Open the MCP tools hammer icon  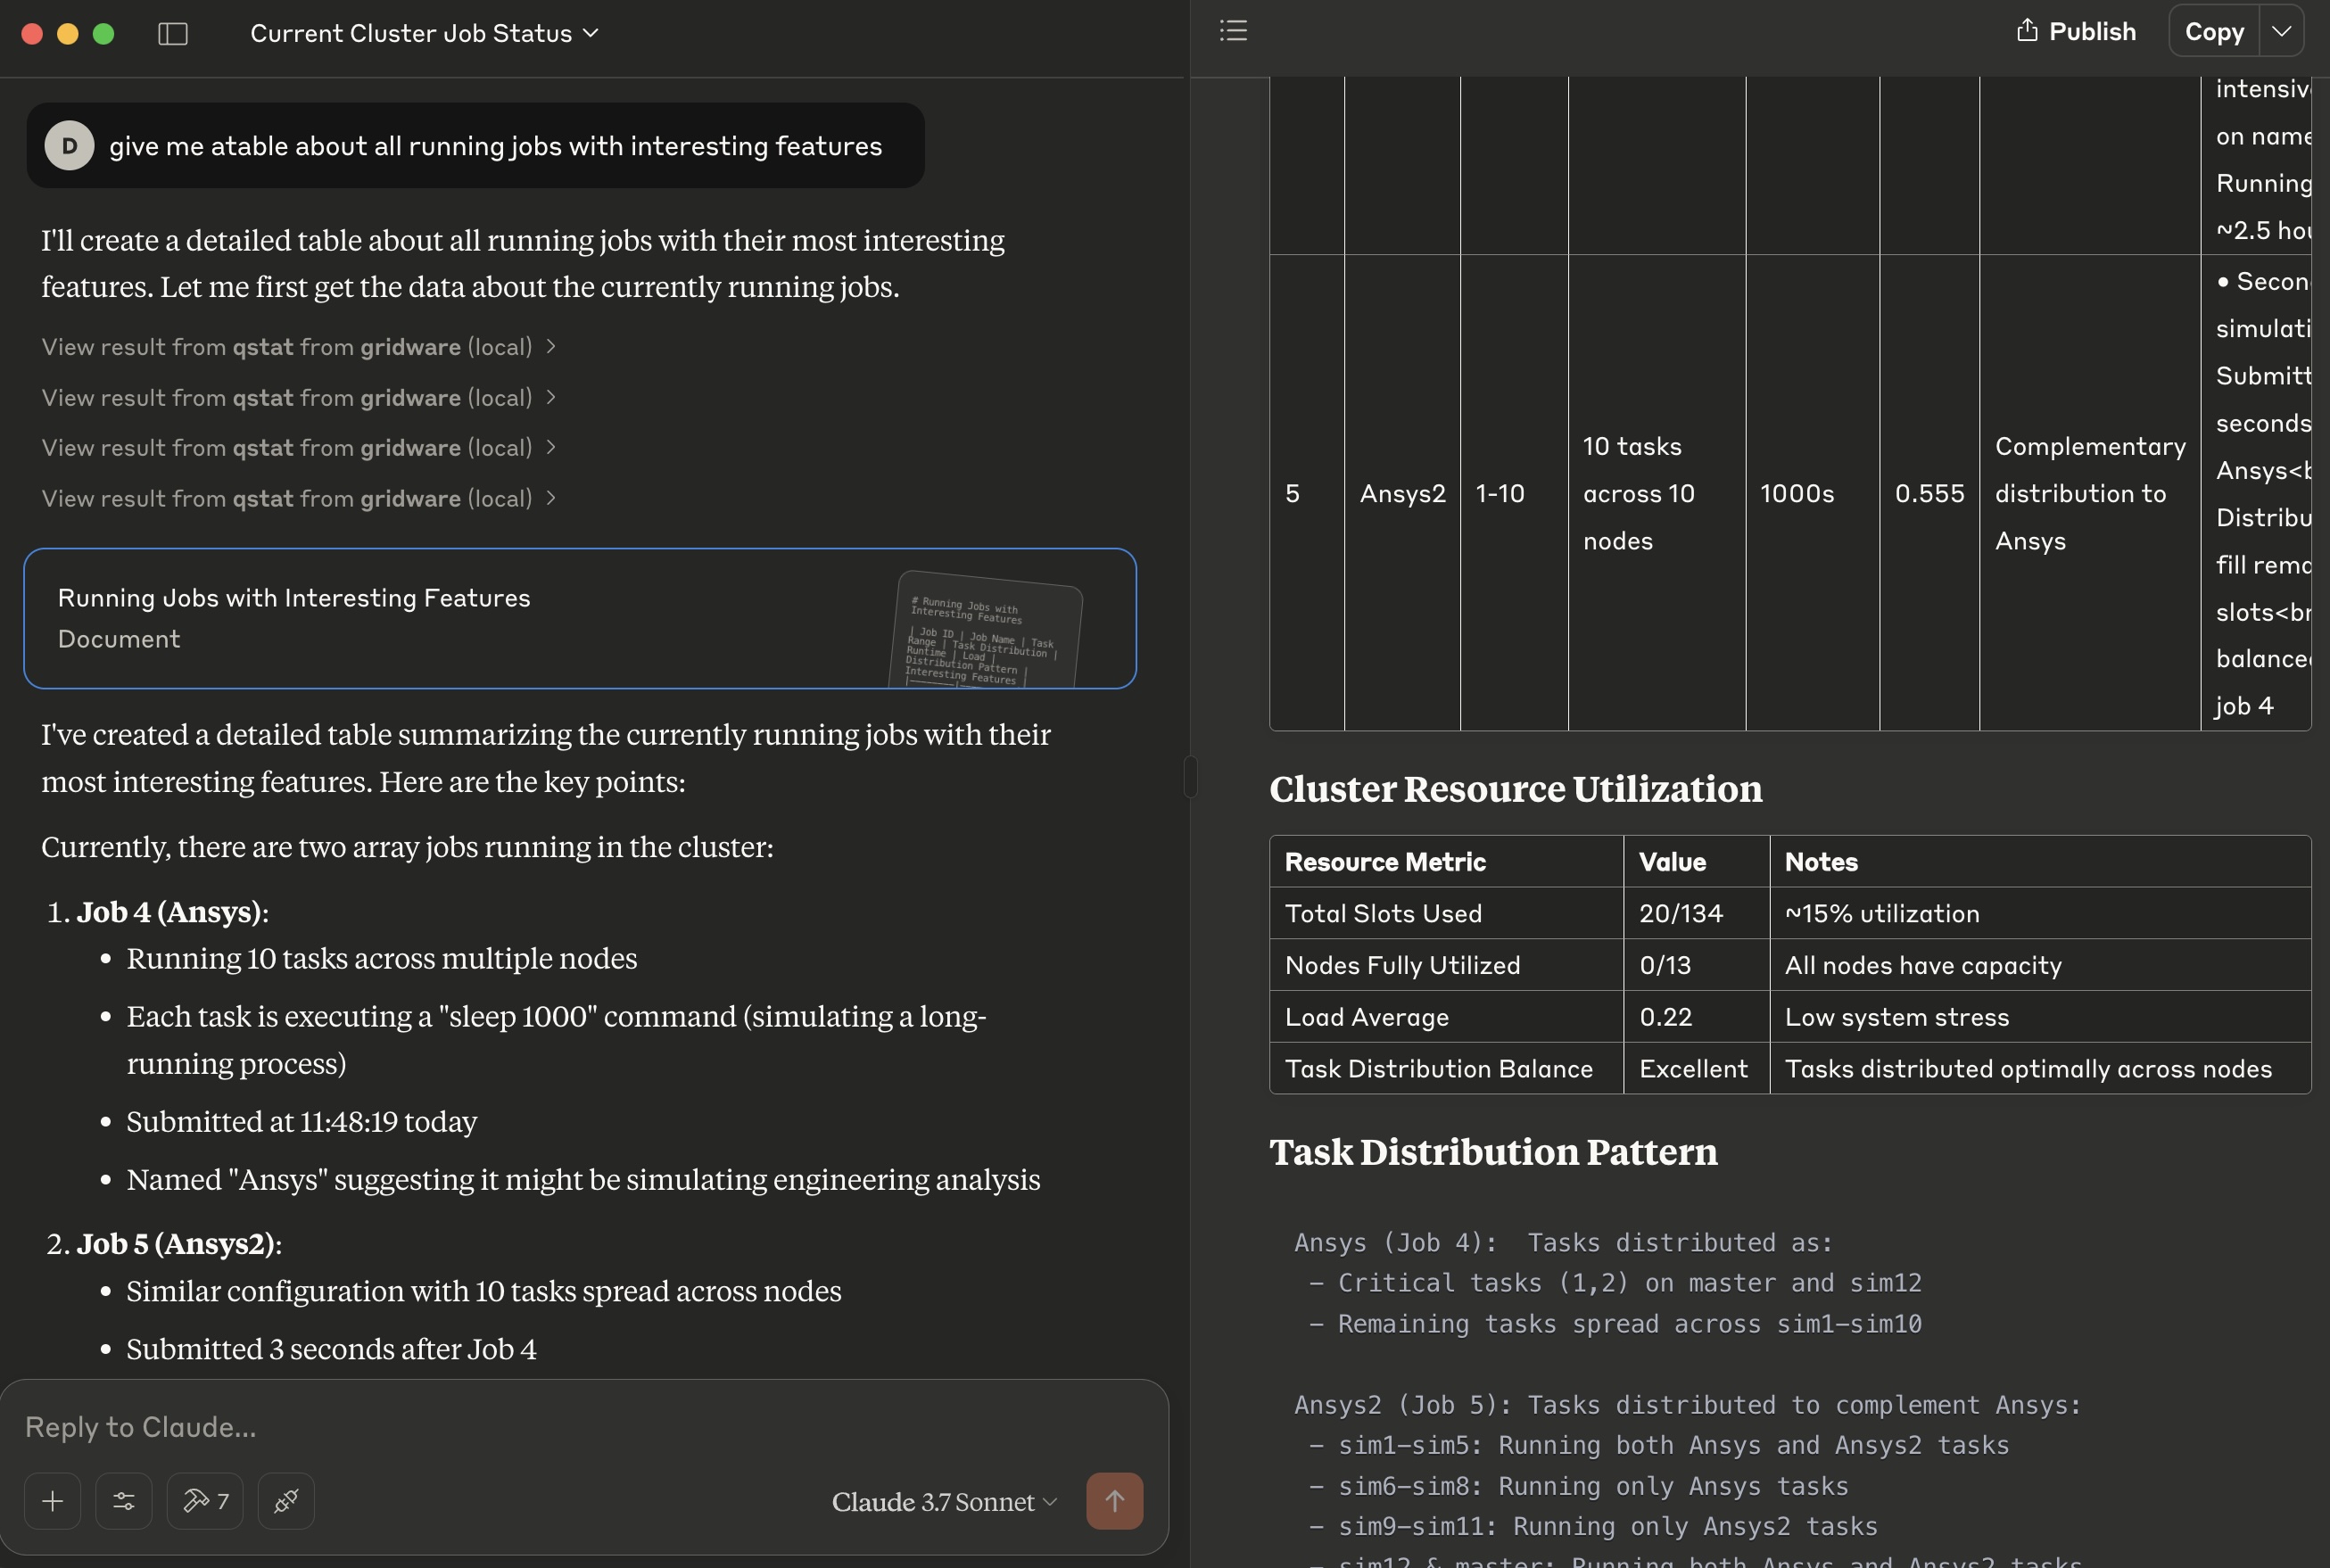pos(205,1501)
